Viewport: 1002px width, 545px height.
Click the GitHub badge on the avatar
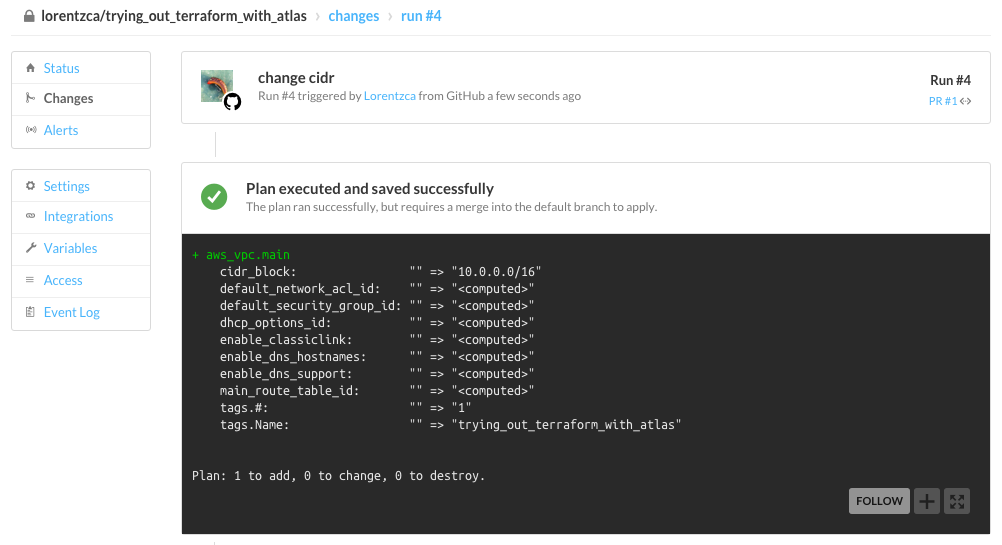[x=233, y=102]
